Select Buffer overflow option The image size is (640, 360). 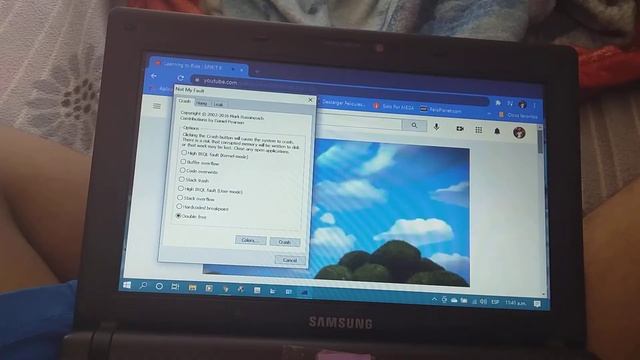200,162
